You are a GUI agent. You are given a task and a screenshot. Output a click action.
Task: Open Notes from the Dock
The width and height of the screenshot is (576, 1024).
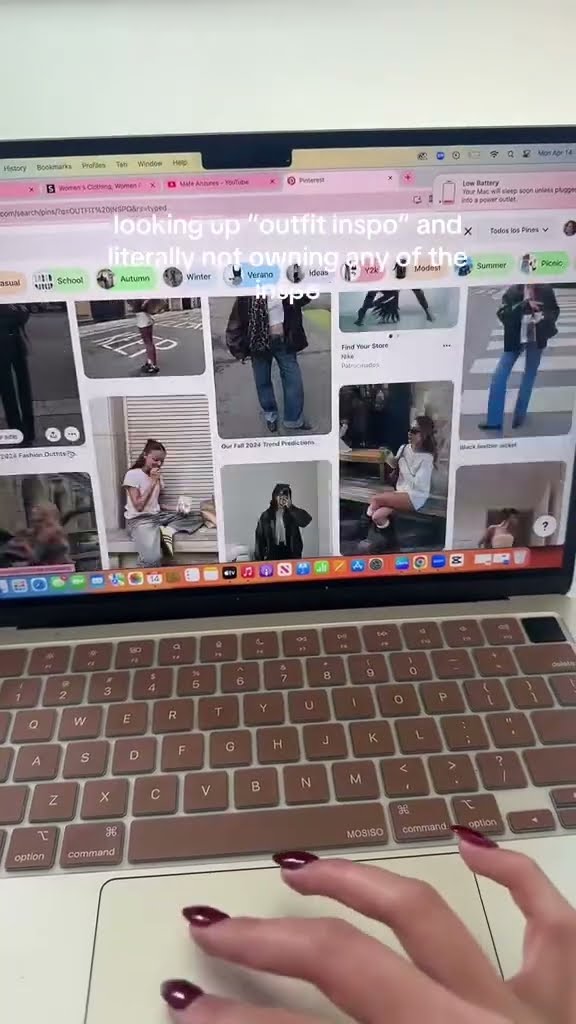210,574
